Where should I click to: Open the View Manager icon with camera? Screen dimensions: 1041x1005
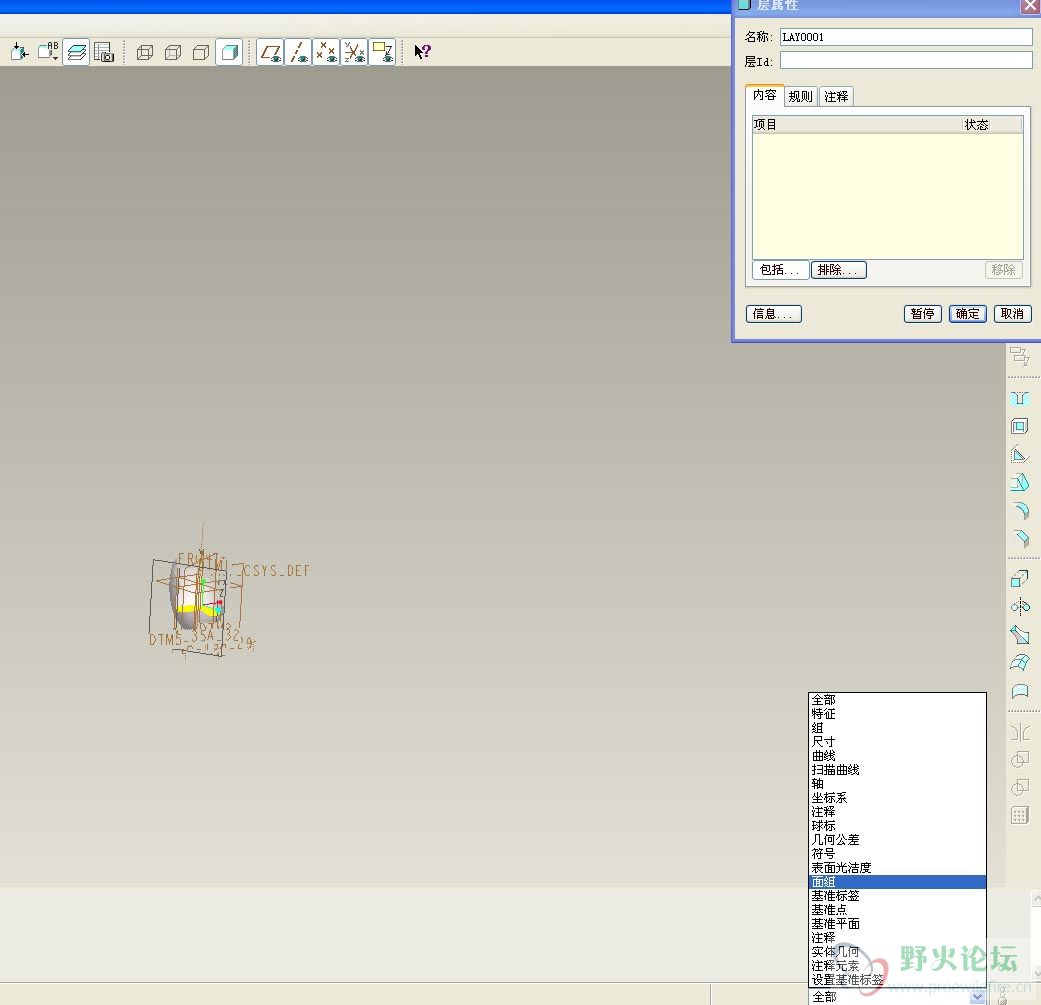click(104, 52)
